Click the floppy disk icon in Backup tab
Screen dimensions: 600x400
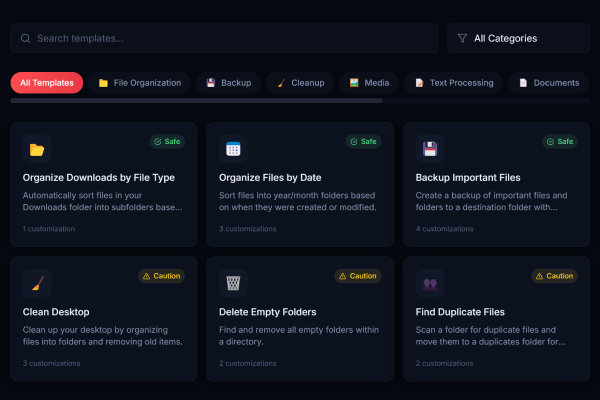click(x=211, y=83)
